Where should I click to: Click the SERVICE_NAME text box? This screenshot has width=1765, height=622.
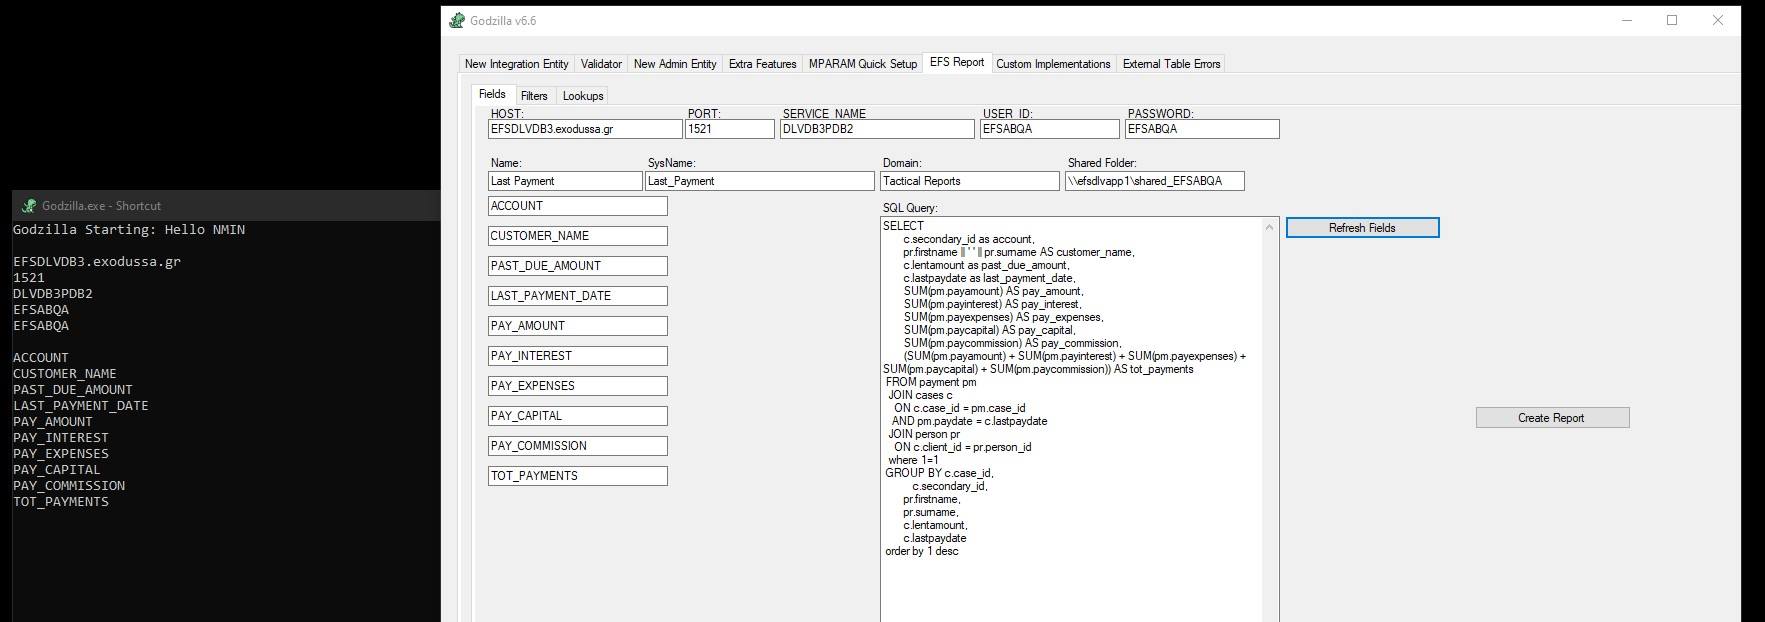877,129
